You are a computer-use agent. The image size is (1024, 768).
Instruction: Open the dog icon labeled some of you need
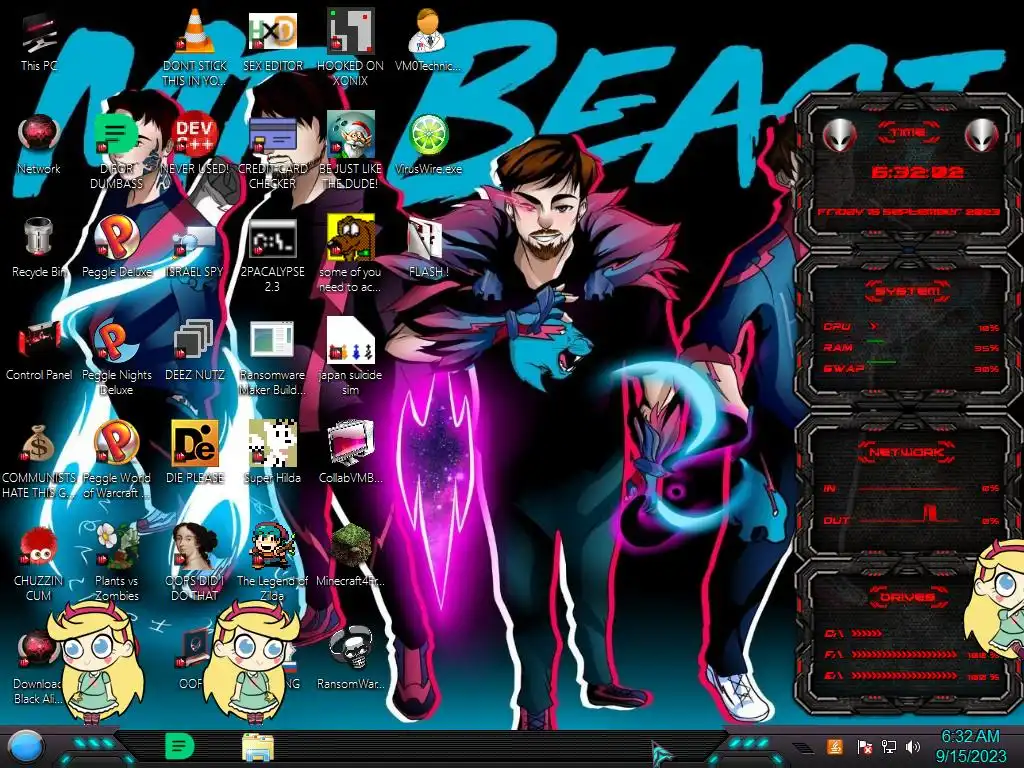point(350,255)
